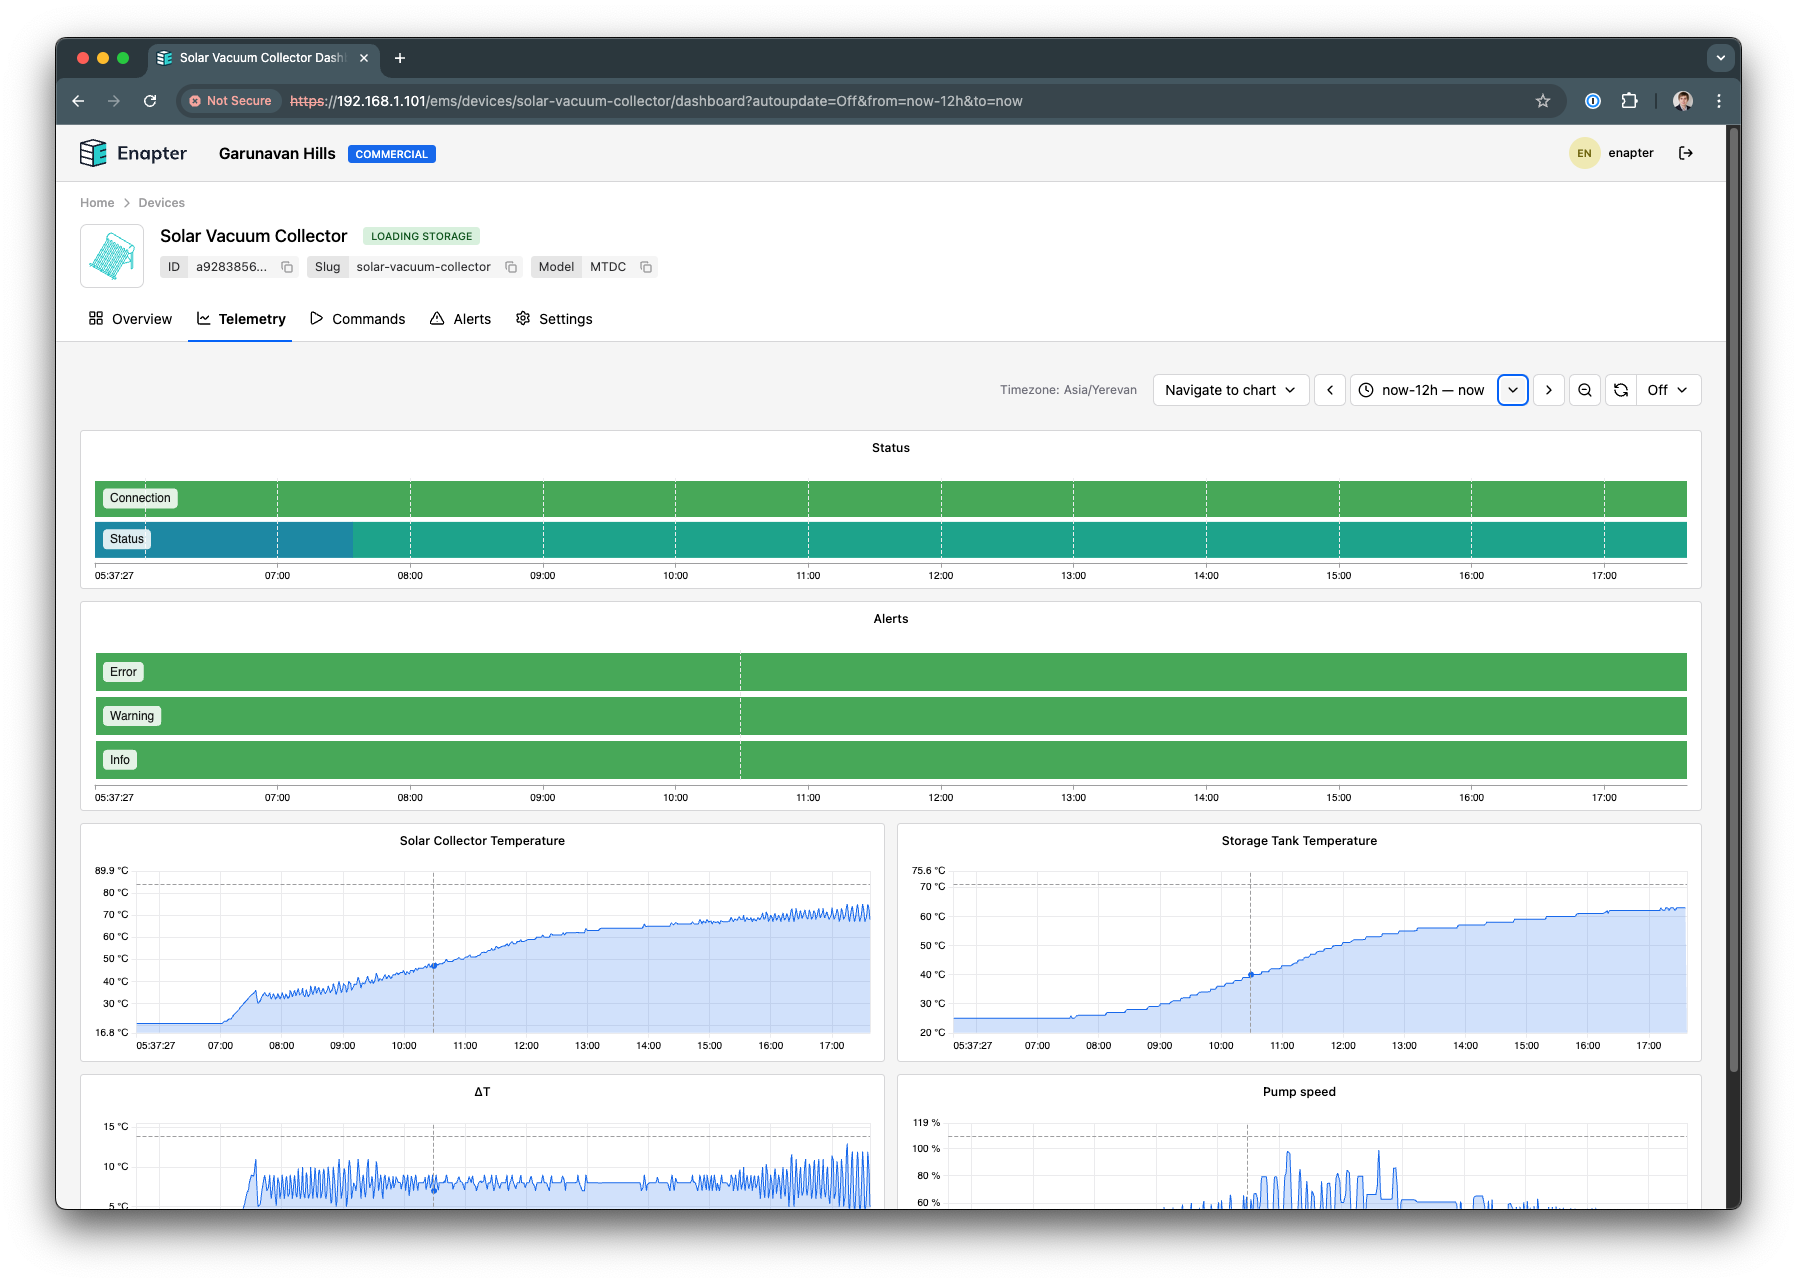Open the Commands tab
The image size is (1797, 1283).
coord(358,319)
